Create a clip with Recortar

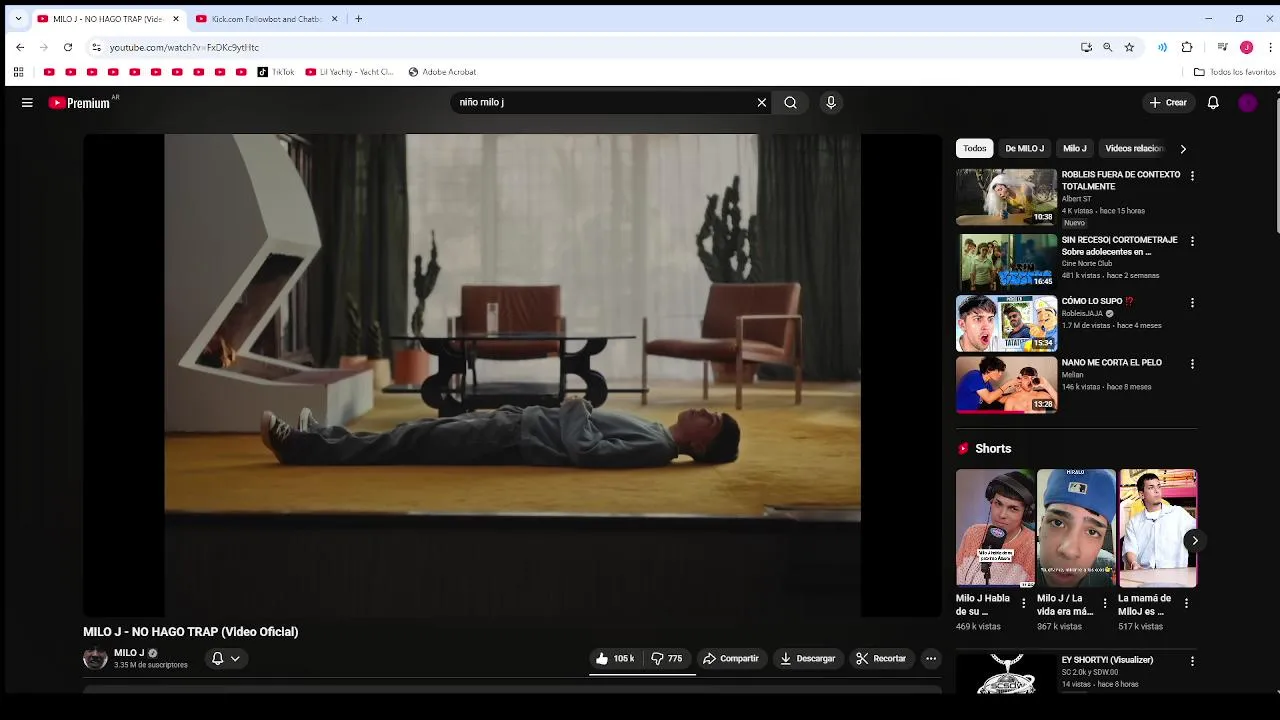pos(881,659)
